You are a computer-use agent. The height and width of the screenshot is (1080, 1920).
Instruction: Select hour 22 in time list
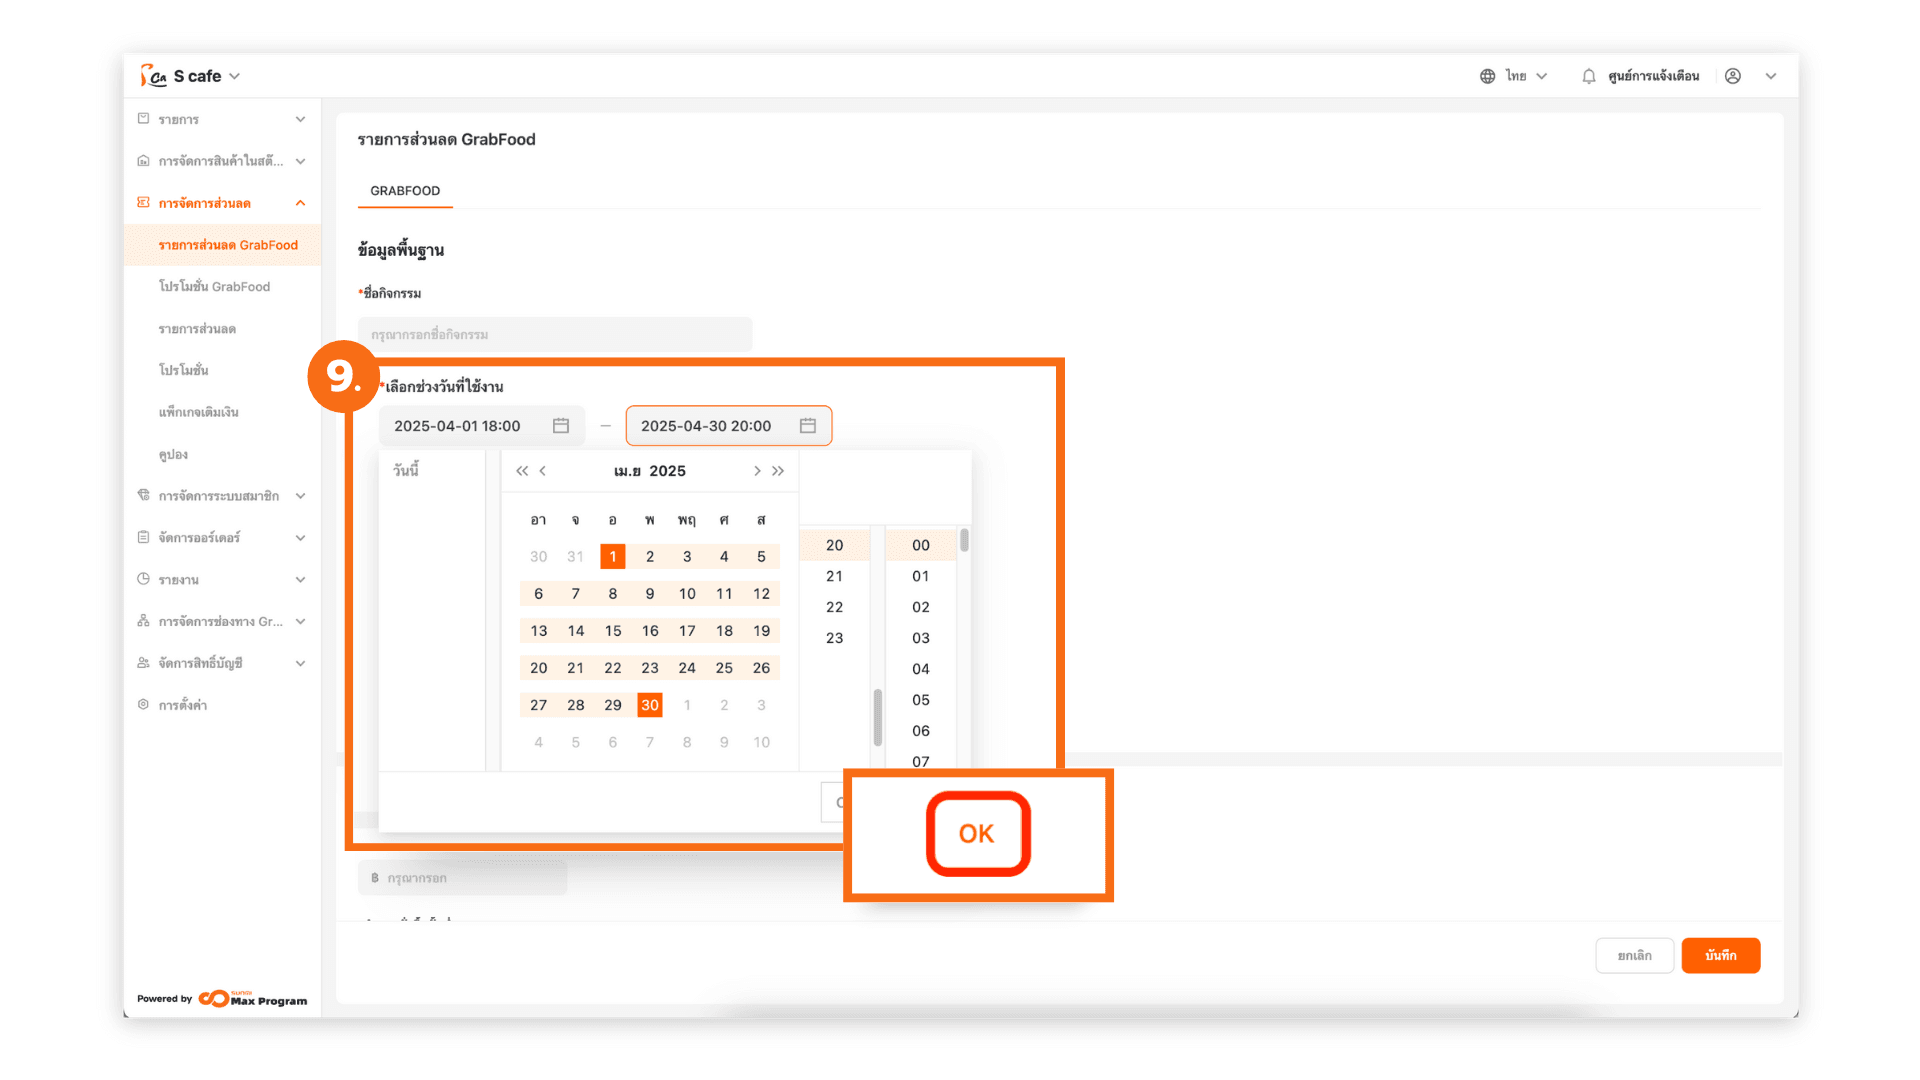(x=834, y=607)
